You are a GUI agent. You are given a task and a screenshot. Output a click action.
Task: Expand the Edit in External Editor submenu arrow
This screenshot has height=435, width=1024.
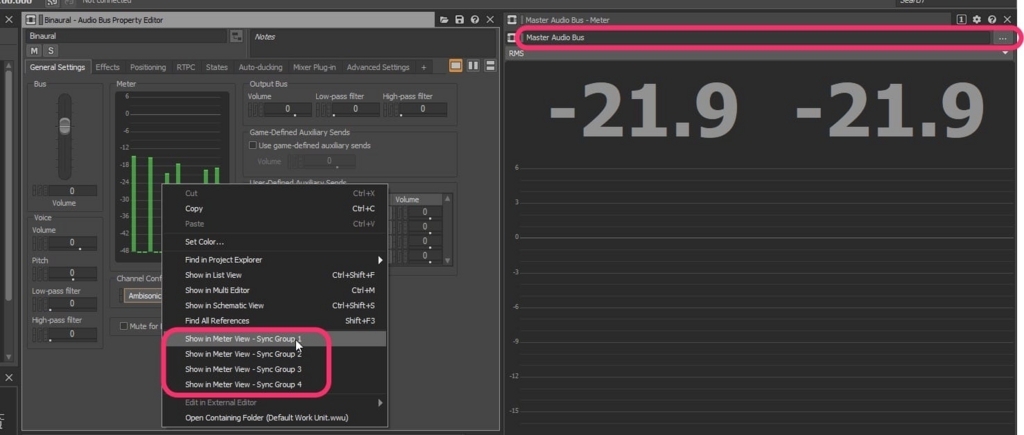click(x=380, y=403)
